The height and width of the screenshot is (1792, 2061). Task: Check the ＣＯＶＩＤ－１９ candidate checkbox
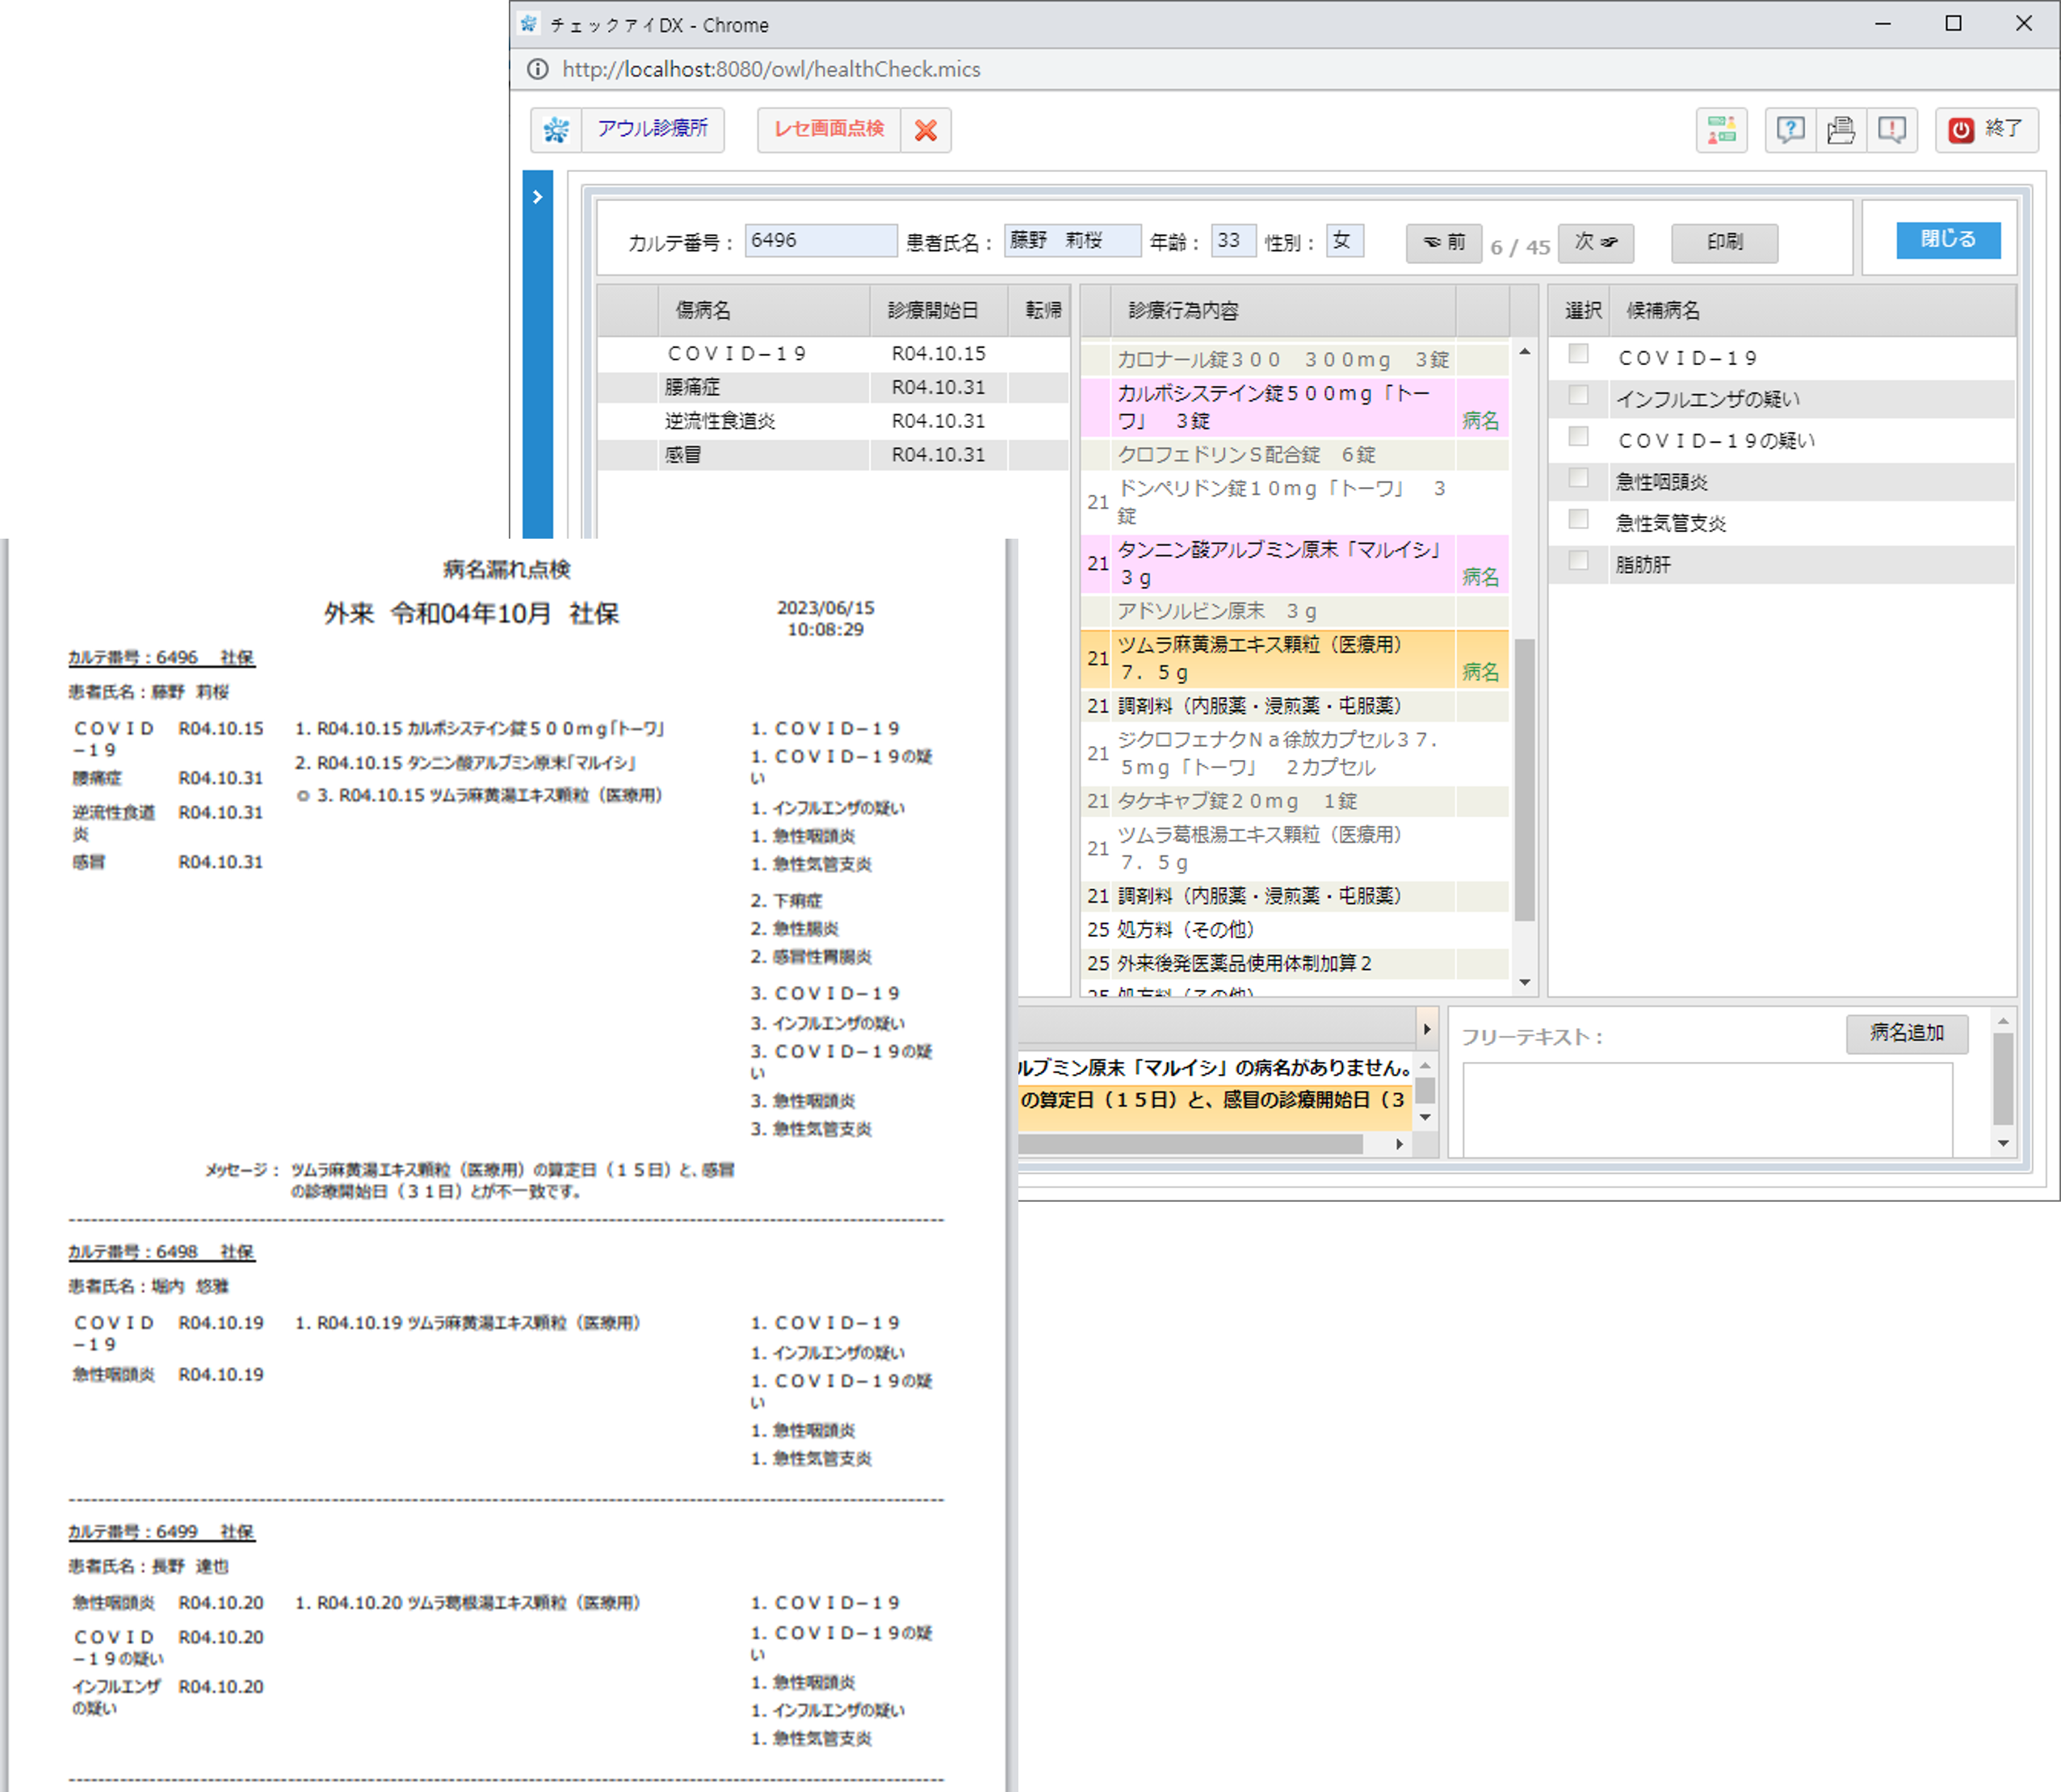1578,354
